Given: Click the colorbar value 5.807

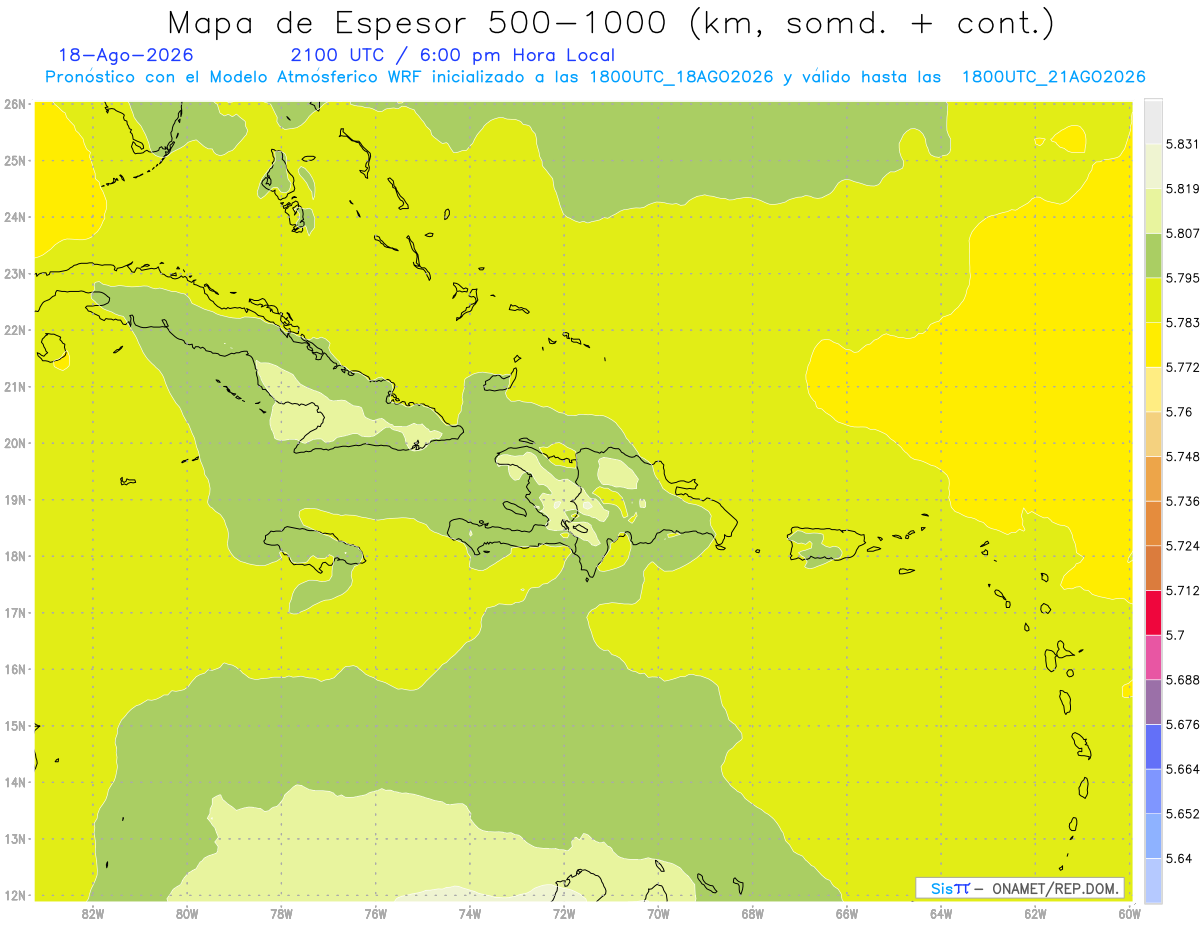Looking at the screenshot, I should pyautogui.click(x=1182, y=233).
